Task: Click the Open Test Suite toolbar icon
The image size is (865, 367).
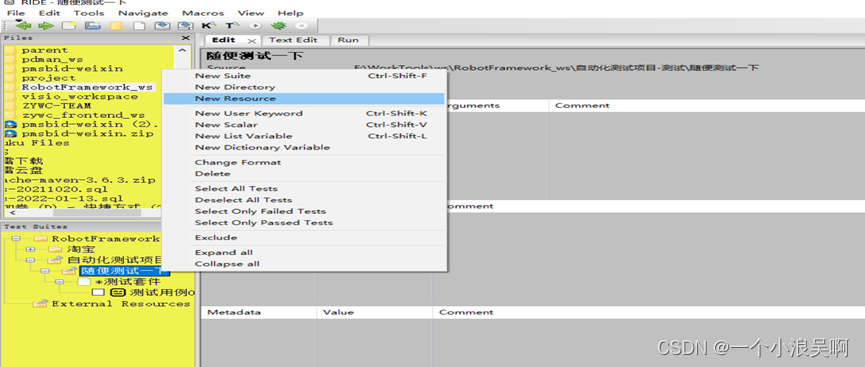Action: coord(92,25)
